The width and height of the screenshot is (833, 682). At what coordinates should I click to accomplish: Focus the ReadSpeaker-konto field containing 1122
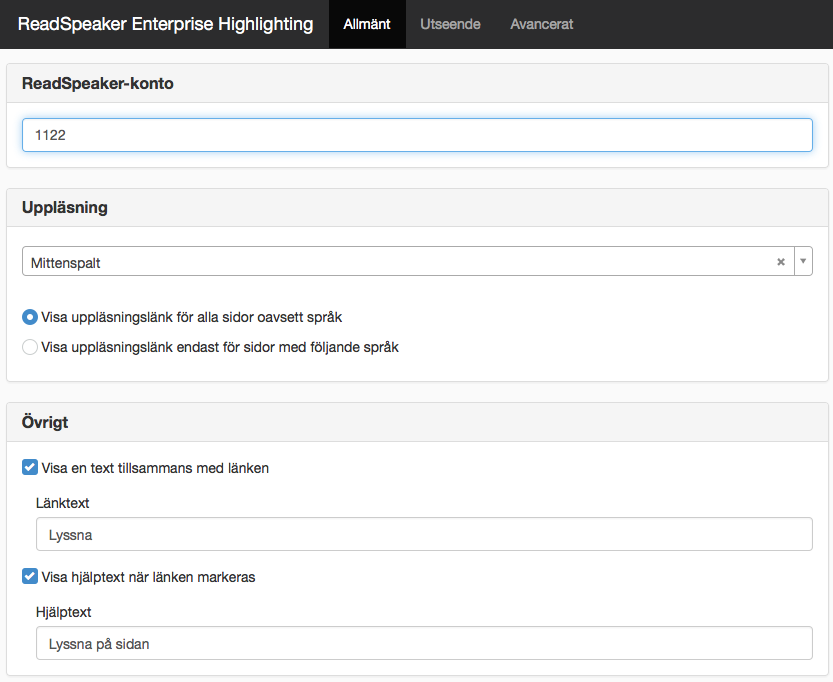coord(417,135)
